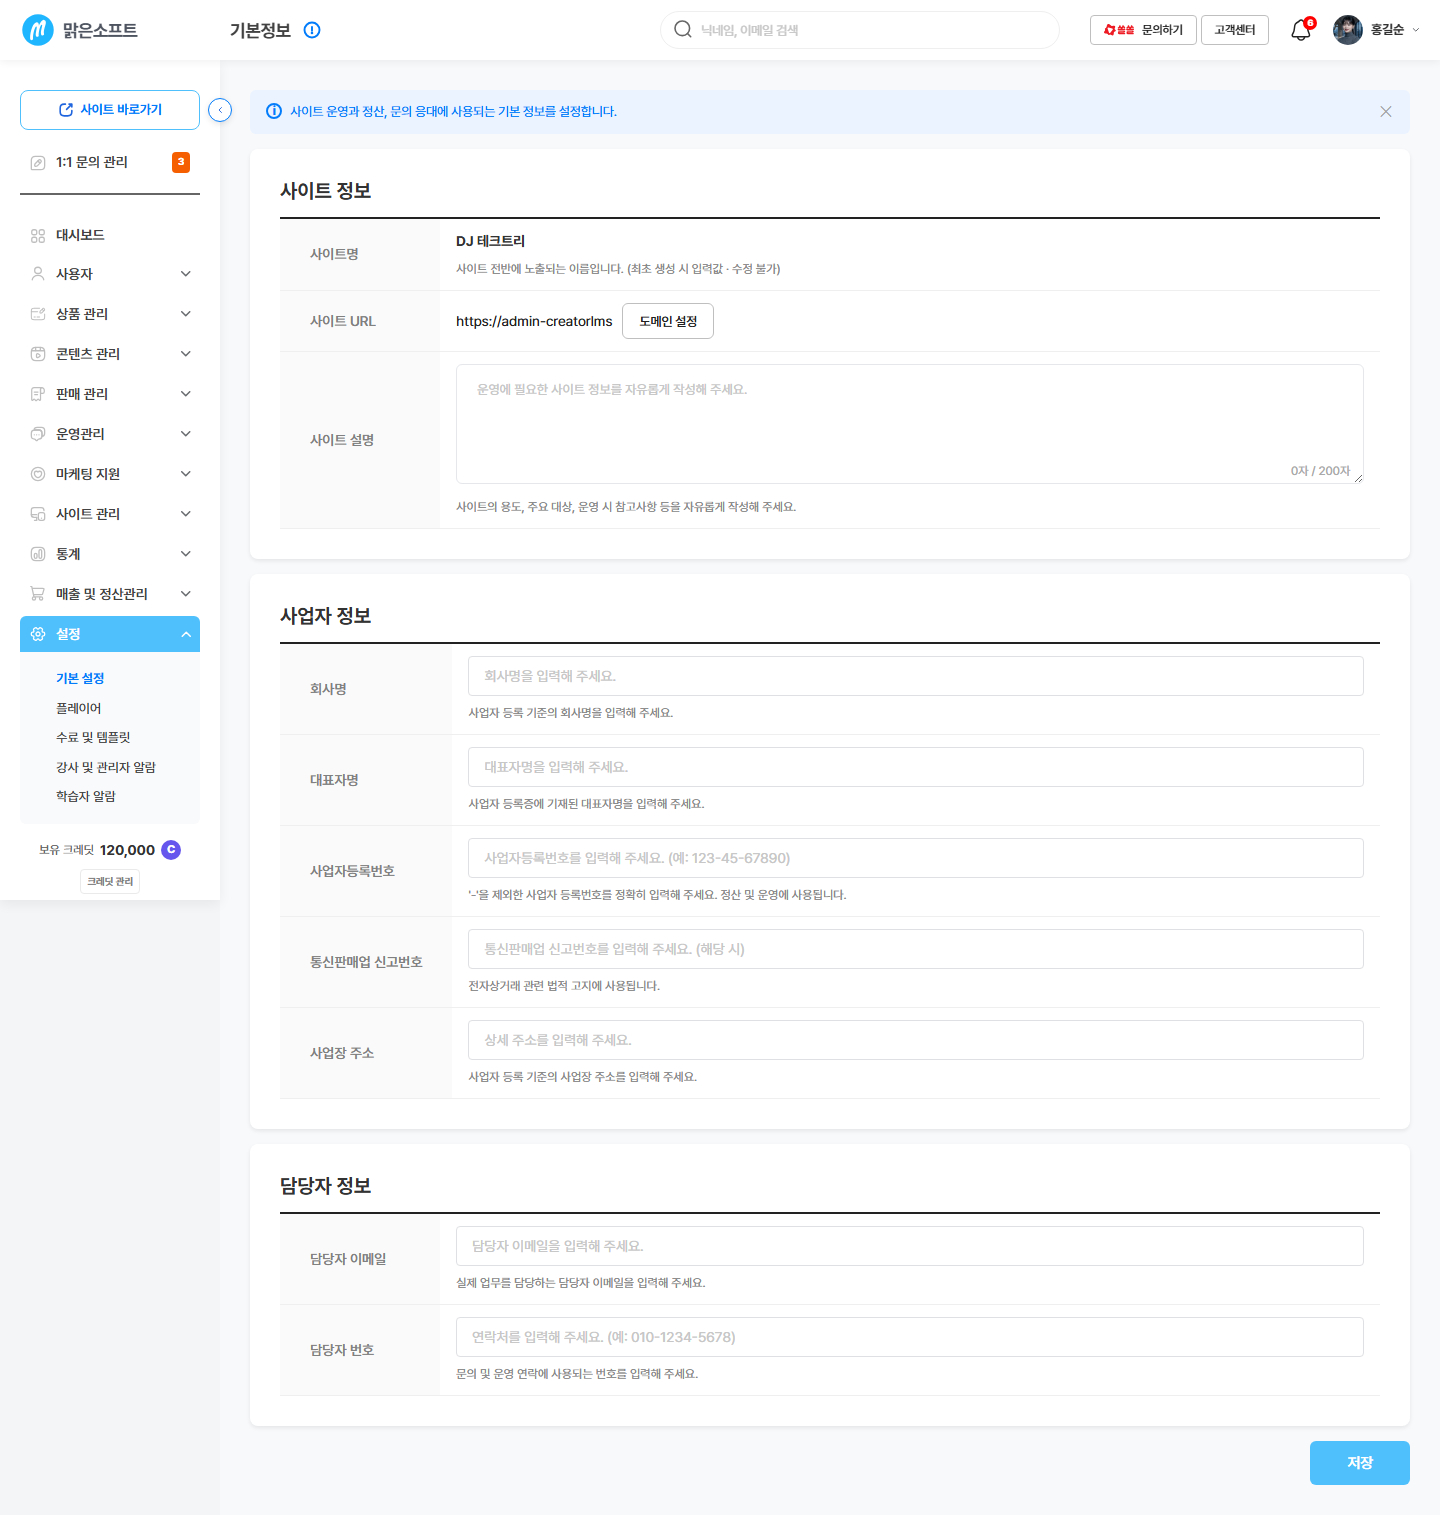
Task: Click the 운영관리 icon
Action: (x=38, y=433)
